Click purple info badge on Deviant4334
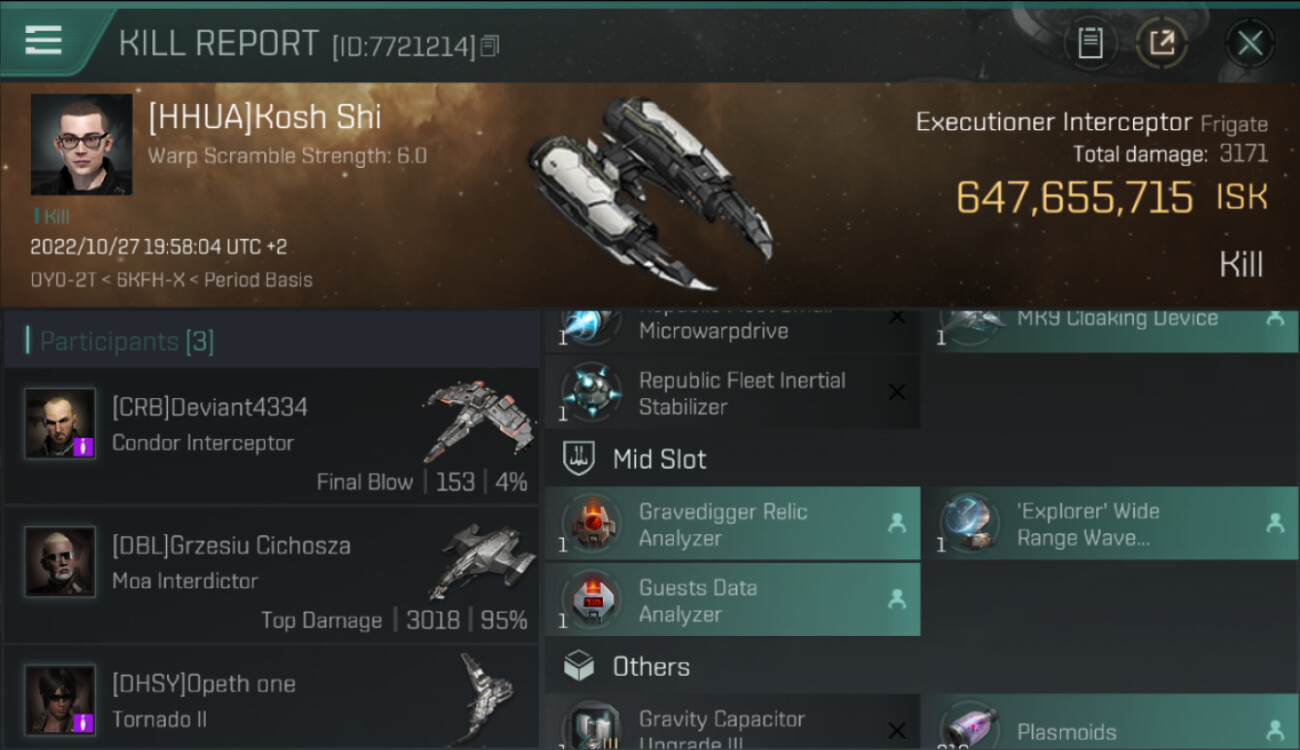 pos(84,445)
